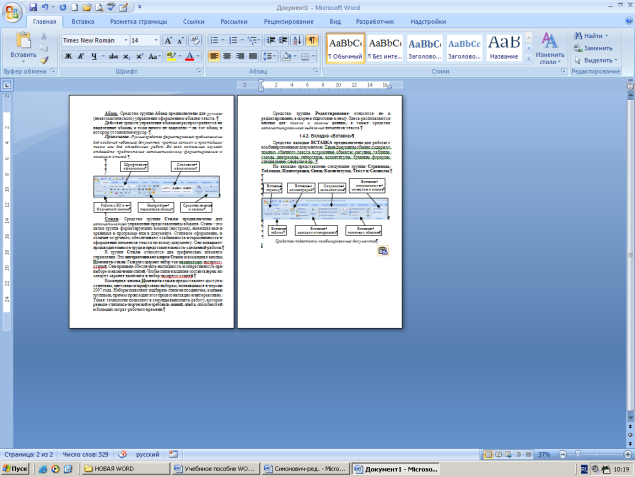Image resolution: width=635 pixels, height=477 pixels.
Task: Toggle paragraph marks ¶ display
Action: (x=311, y=40)
